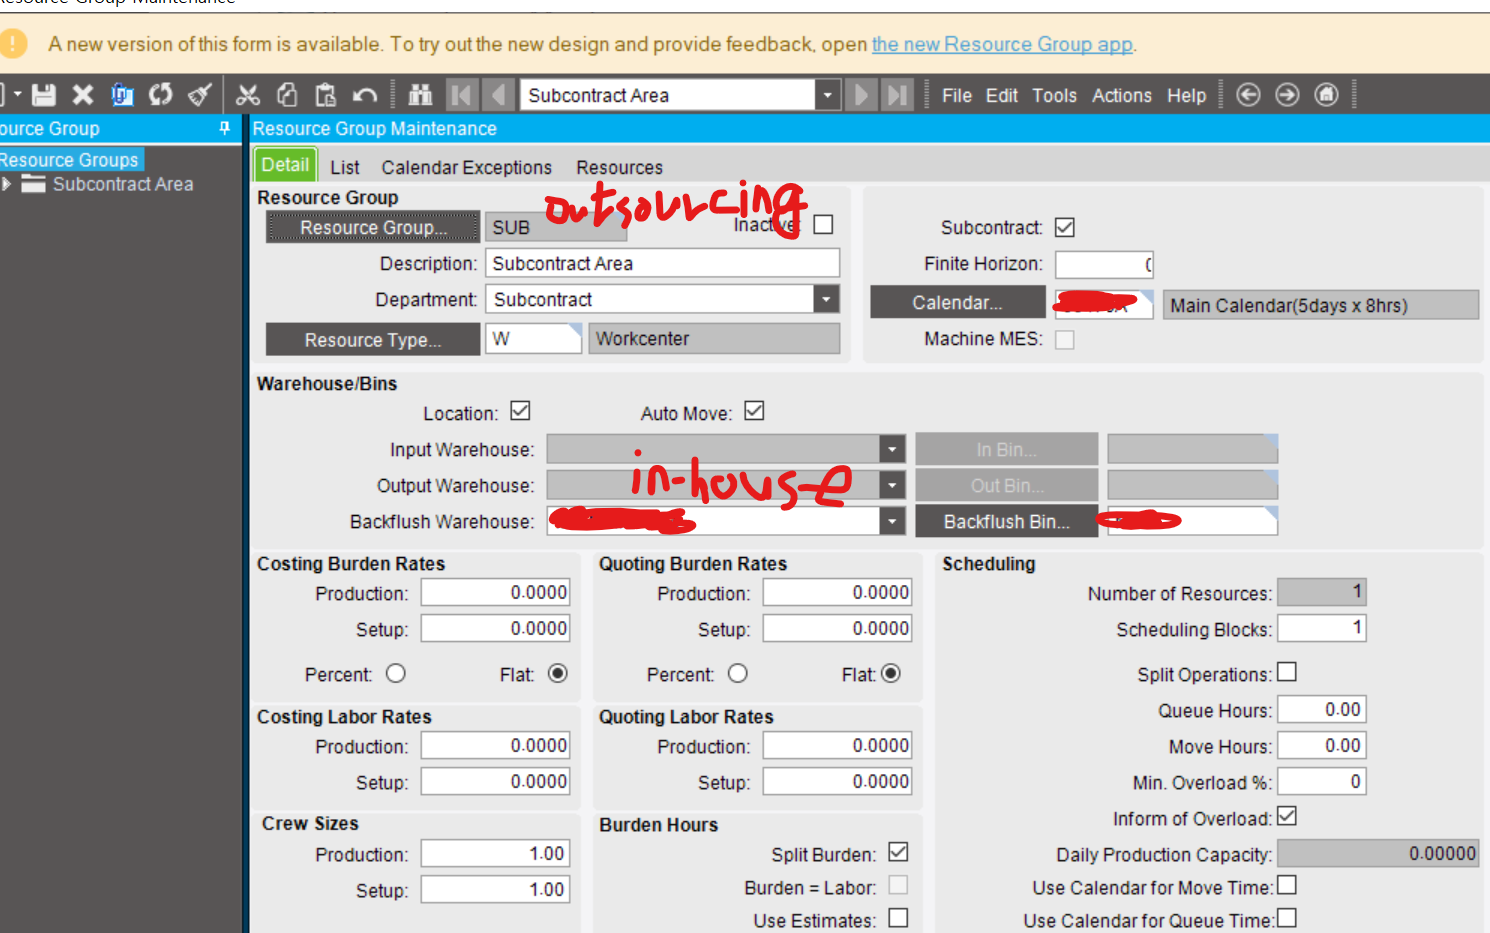Viewport: 1490px width, 933px height.
Task: Switch to the Calendar Exceptions tab
Action: (466, 167)
